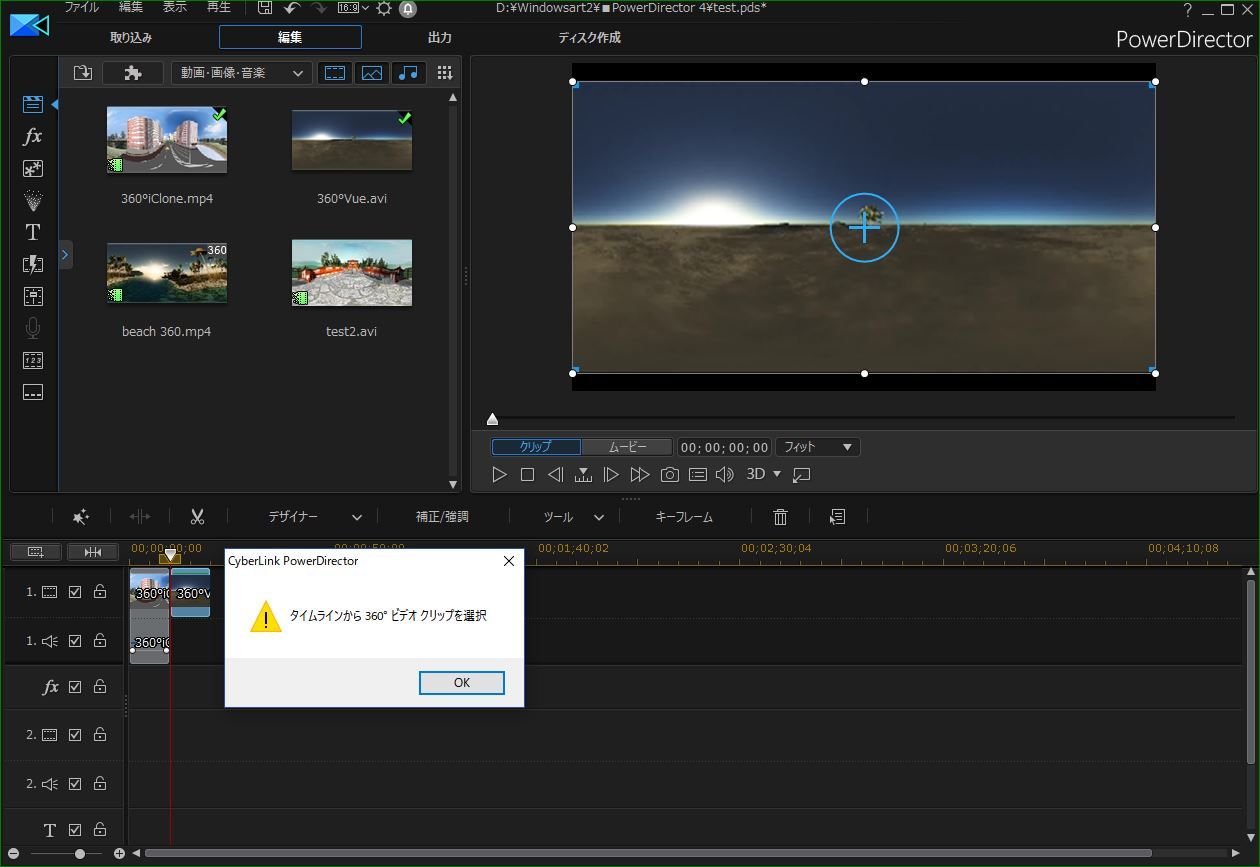This screenshot has height=867, width=1260.
Task: Click the Magic Tools wand icon
Action: (81, 517)
